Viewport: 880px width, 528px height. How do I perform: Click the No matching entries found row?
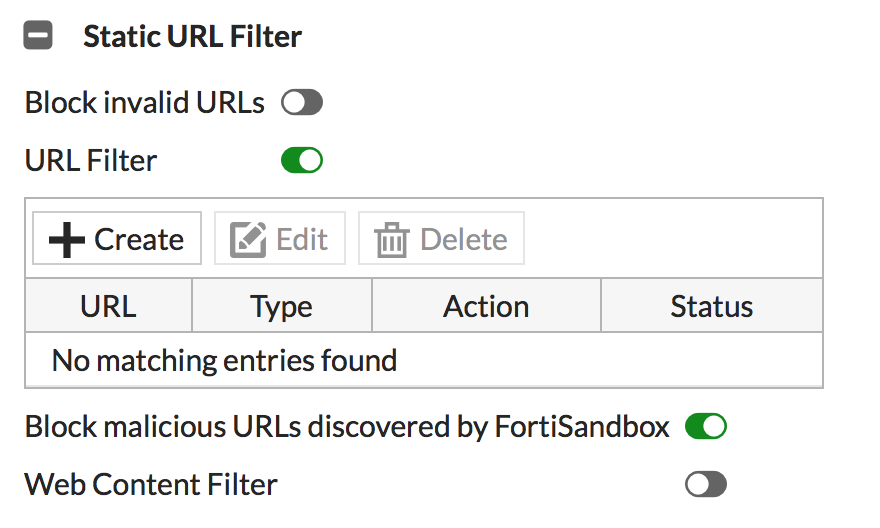tap(424, 360)
